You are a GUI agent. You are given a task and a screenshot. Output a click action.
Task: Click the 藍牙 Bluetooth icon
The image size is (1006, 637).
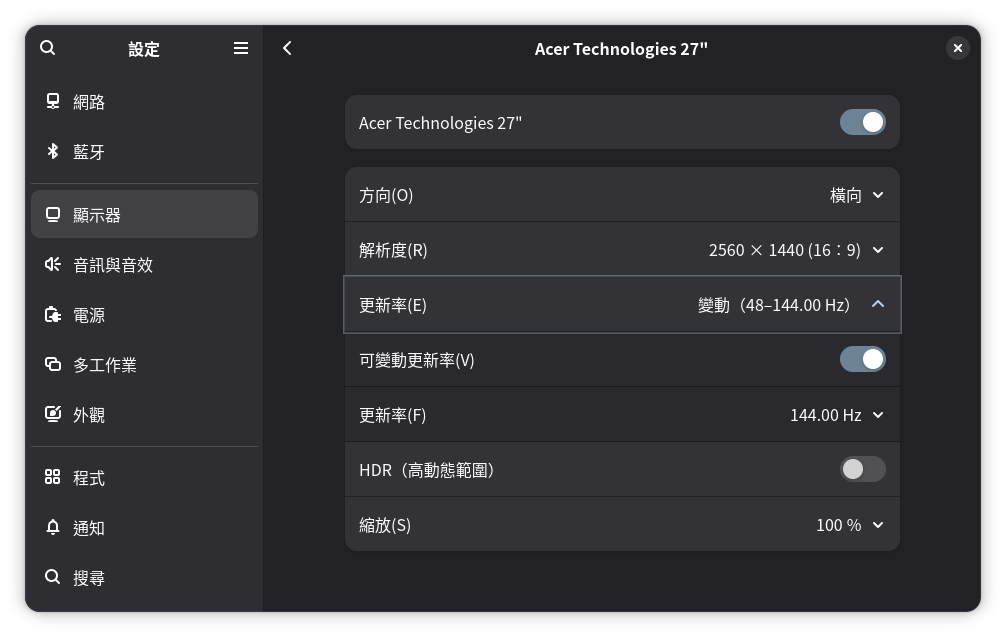tap(53, 152)
